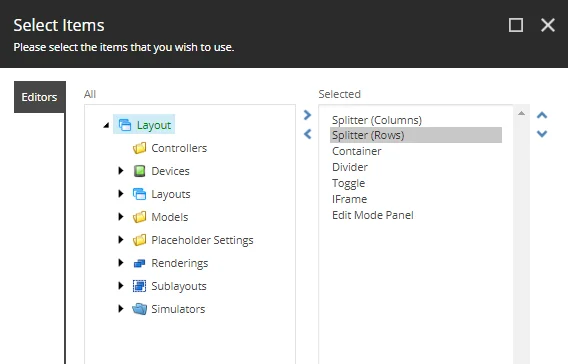Select Divider in Selected list
Viewport: 568px width, 364px height.
[x=350, y=167]
